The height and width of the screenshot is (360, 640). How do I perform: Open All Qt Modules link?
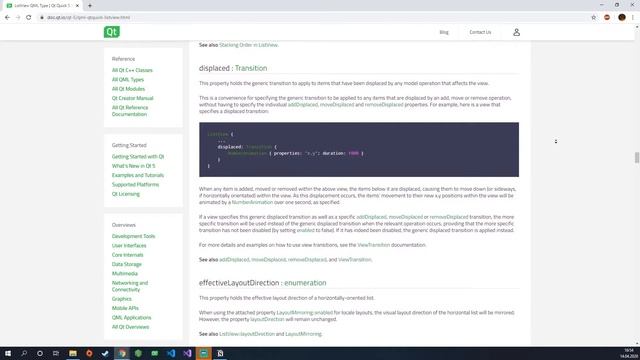point(128,89)
